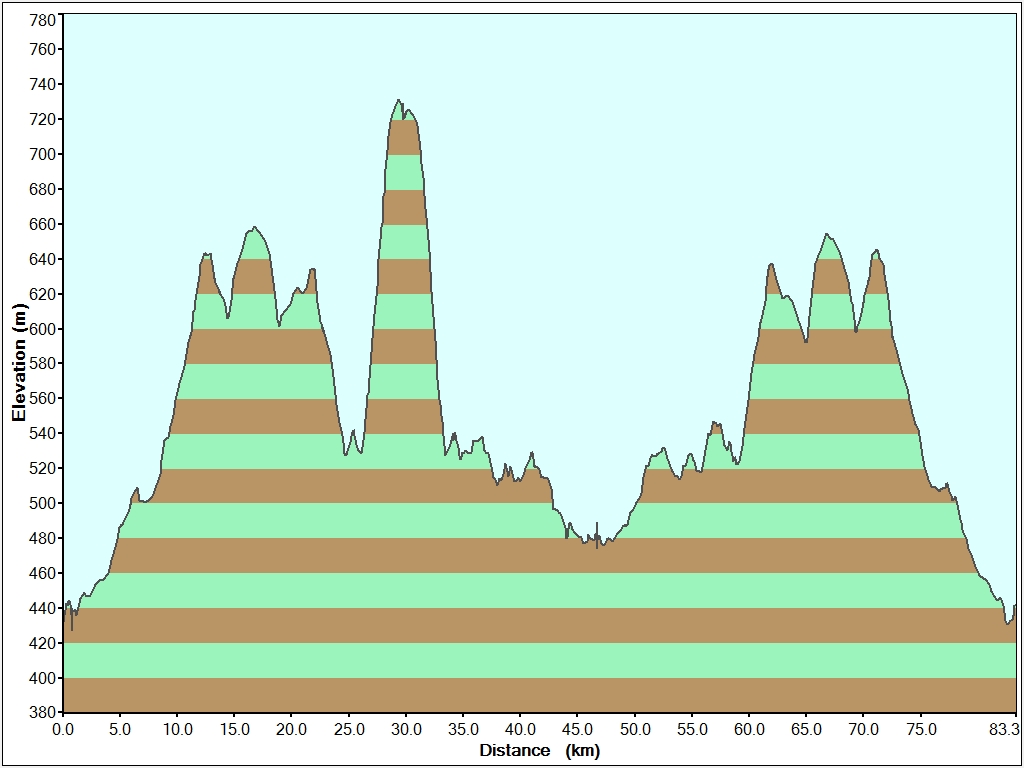The height and width of the screenshot is (768, 1024).
Task: Click the profile dip near 25 km
Action: coord(346,454)
